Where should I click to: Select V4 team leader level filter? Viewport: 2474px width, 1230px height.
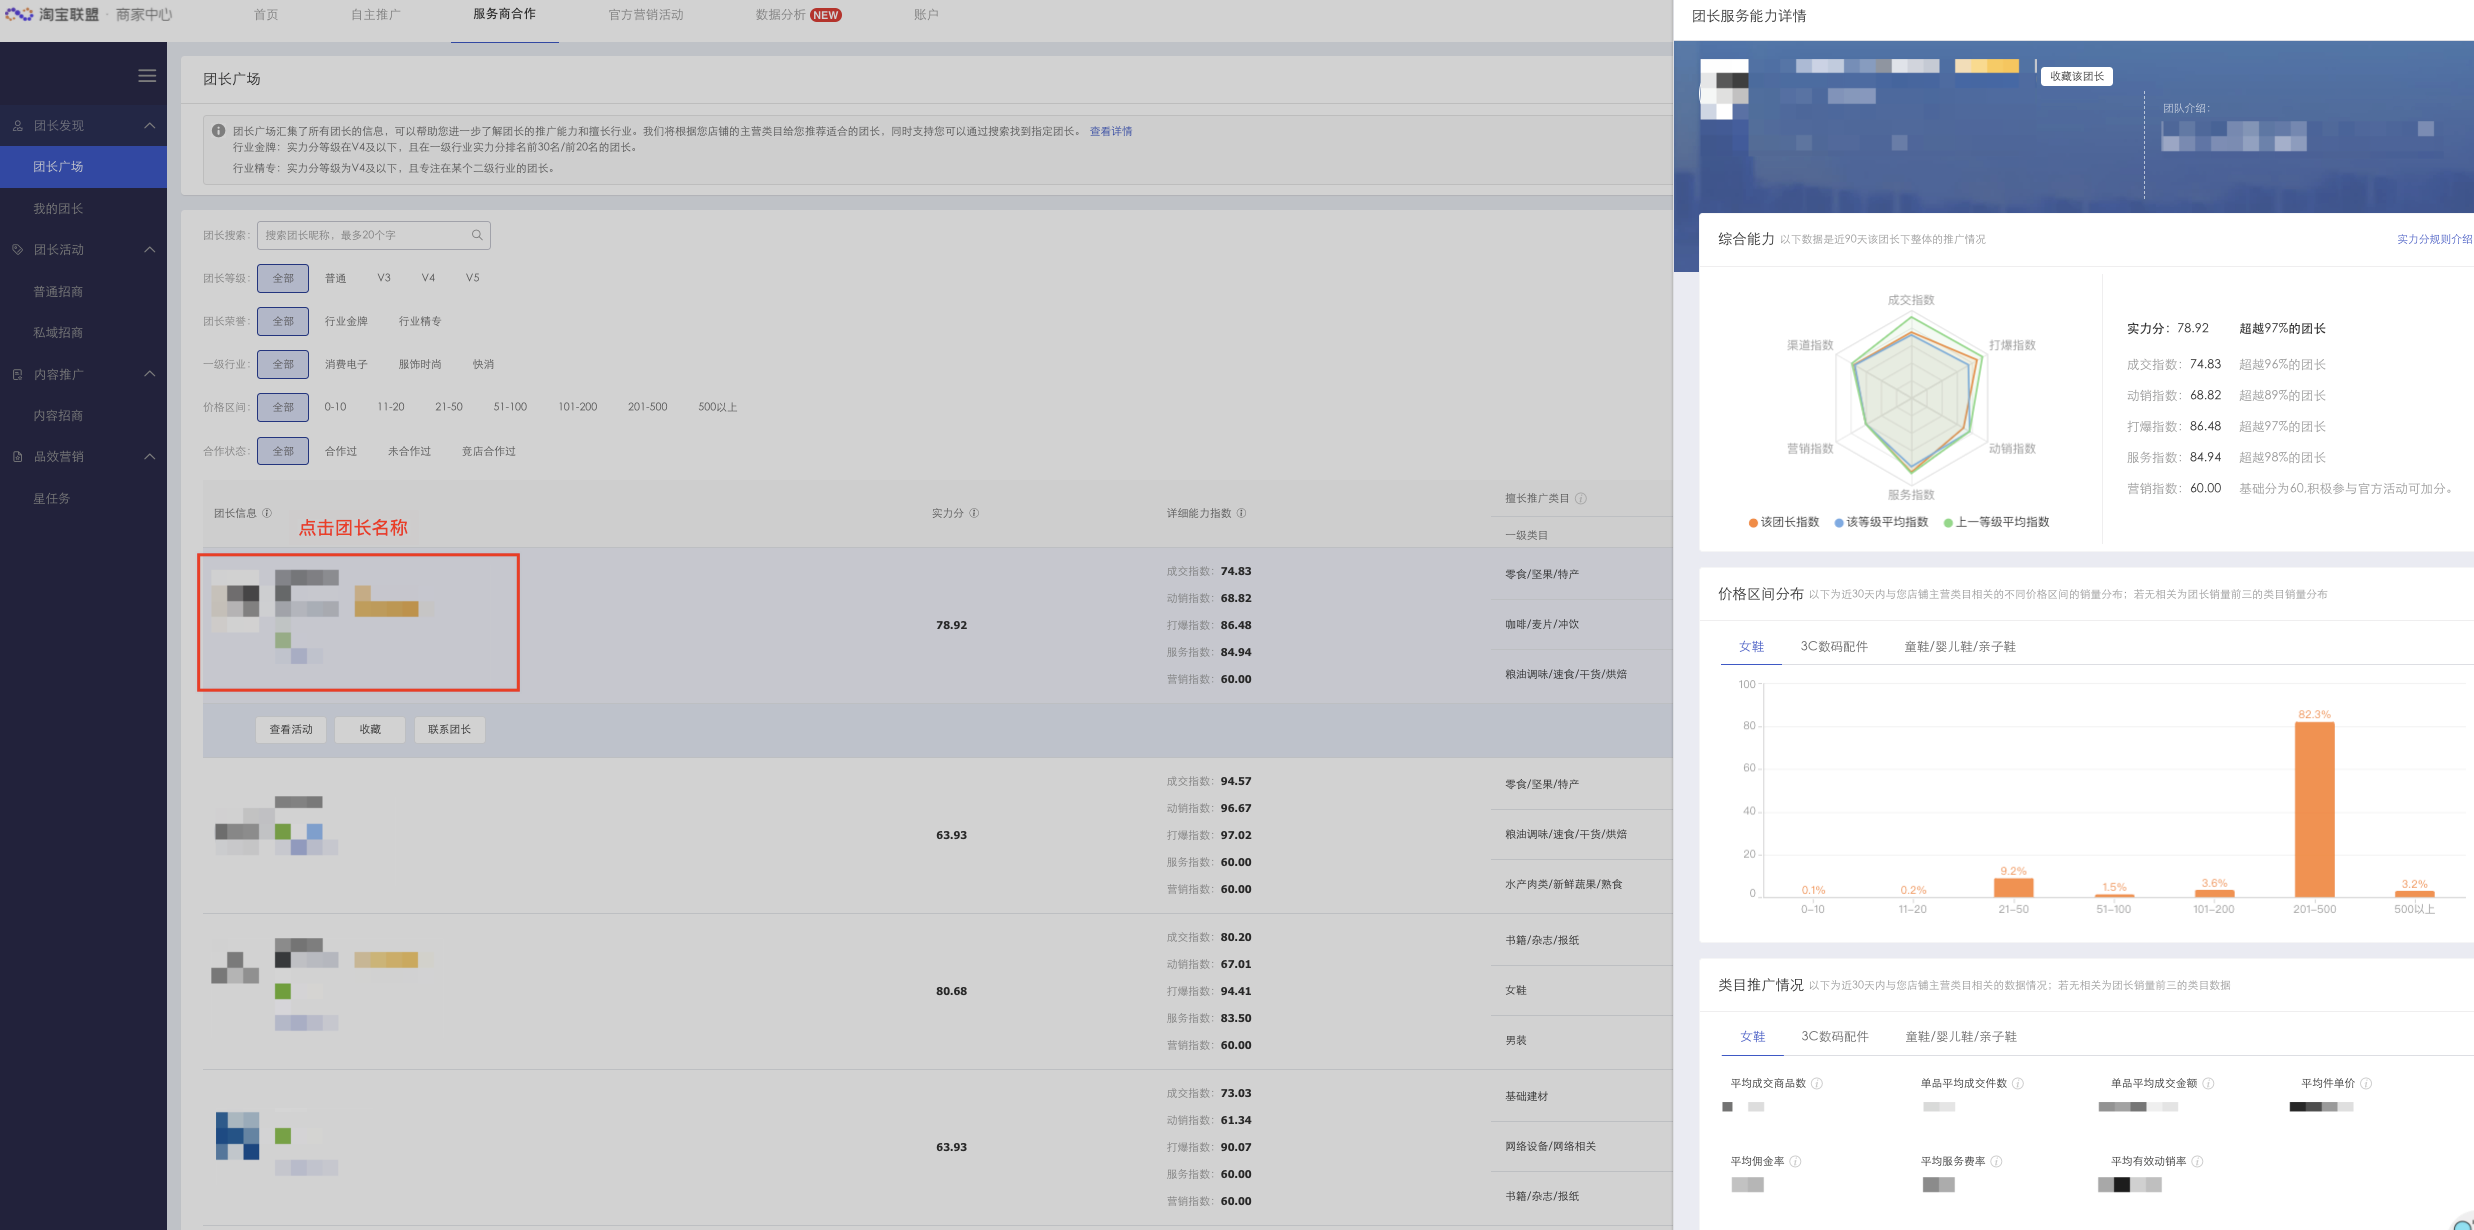click(x=428, y=278)
